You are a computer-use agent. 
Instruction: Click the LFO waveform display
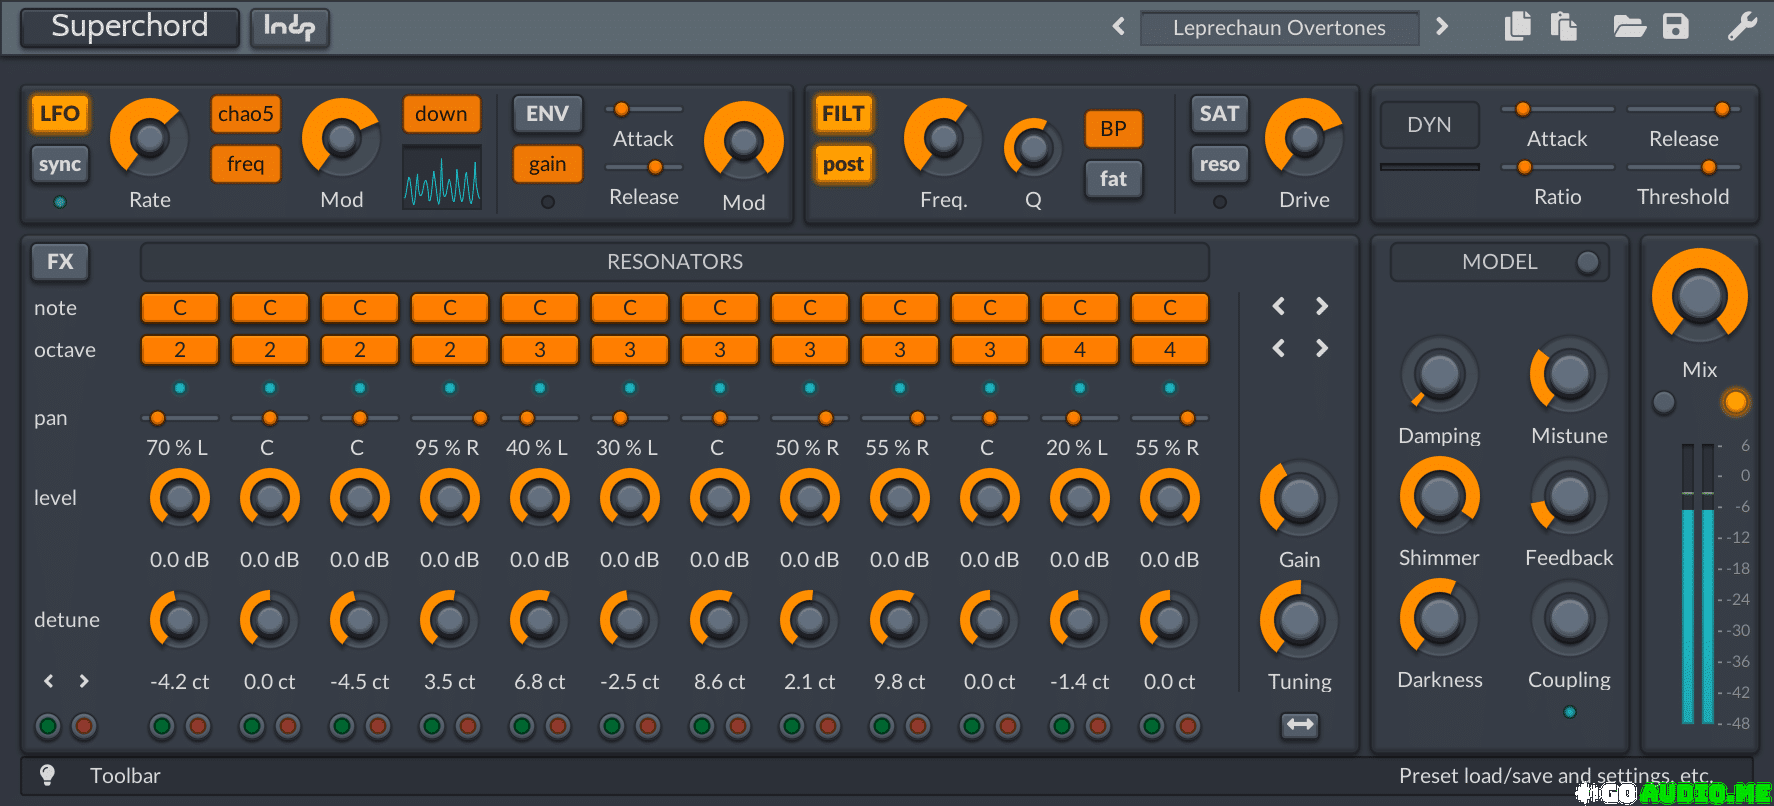pyautogui.click(x=442, y=177)
